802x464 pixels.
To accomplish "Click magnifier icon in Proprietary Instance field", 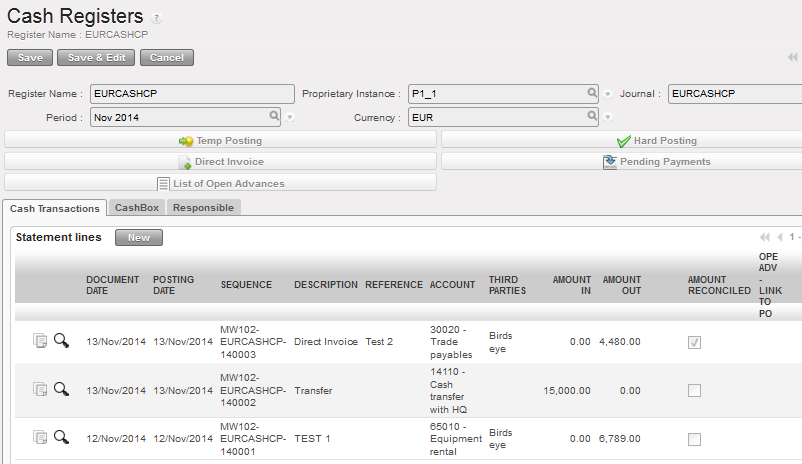I will pyautogui.click(x=592, y=94).
